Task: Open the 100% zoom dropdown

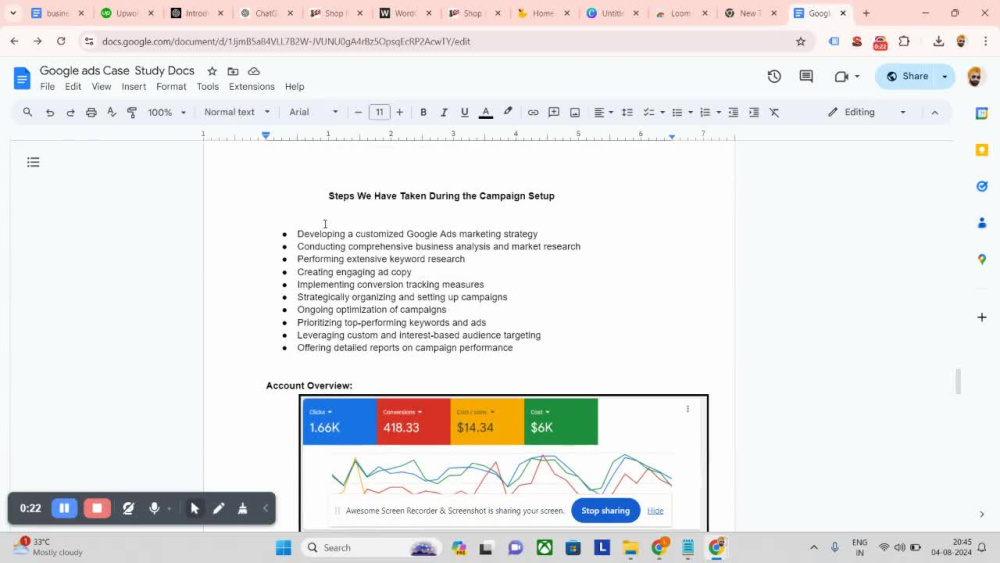Action: (166, 112)
